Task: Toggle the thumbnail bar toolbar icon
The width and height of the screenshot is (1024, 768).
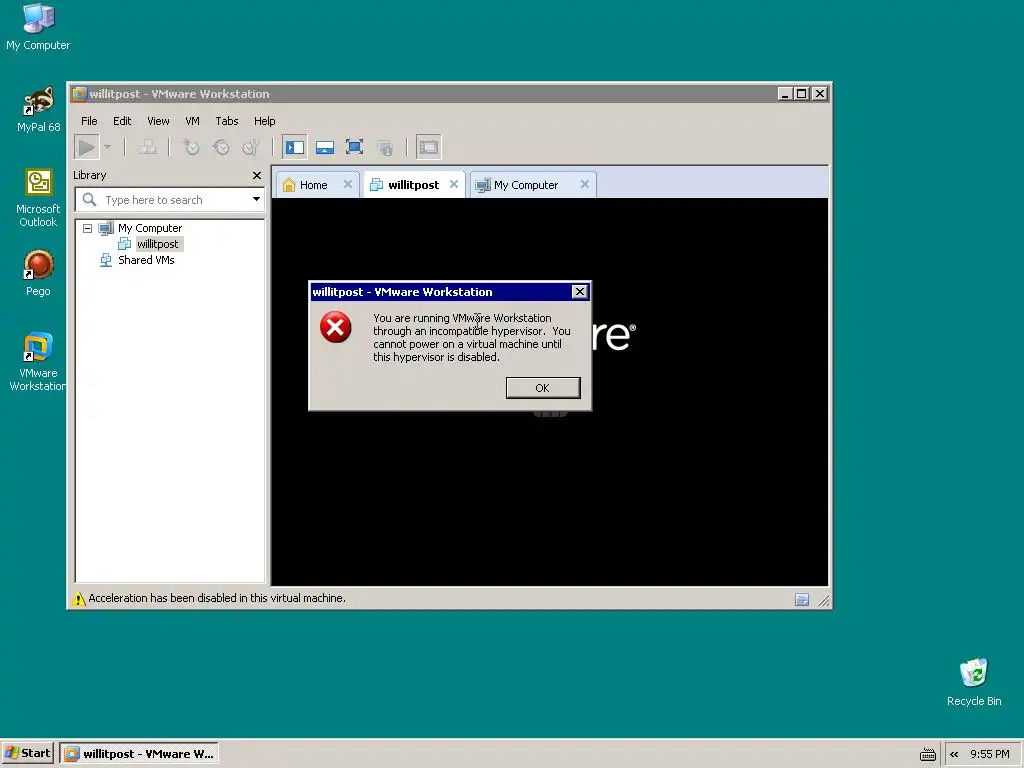Action: click(x=325, y=148)
